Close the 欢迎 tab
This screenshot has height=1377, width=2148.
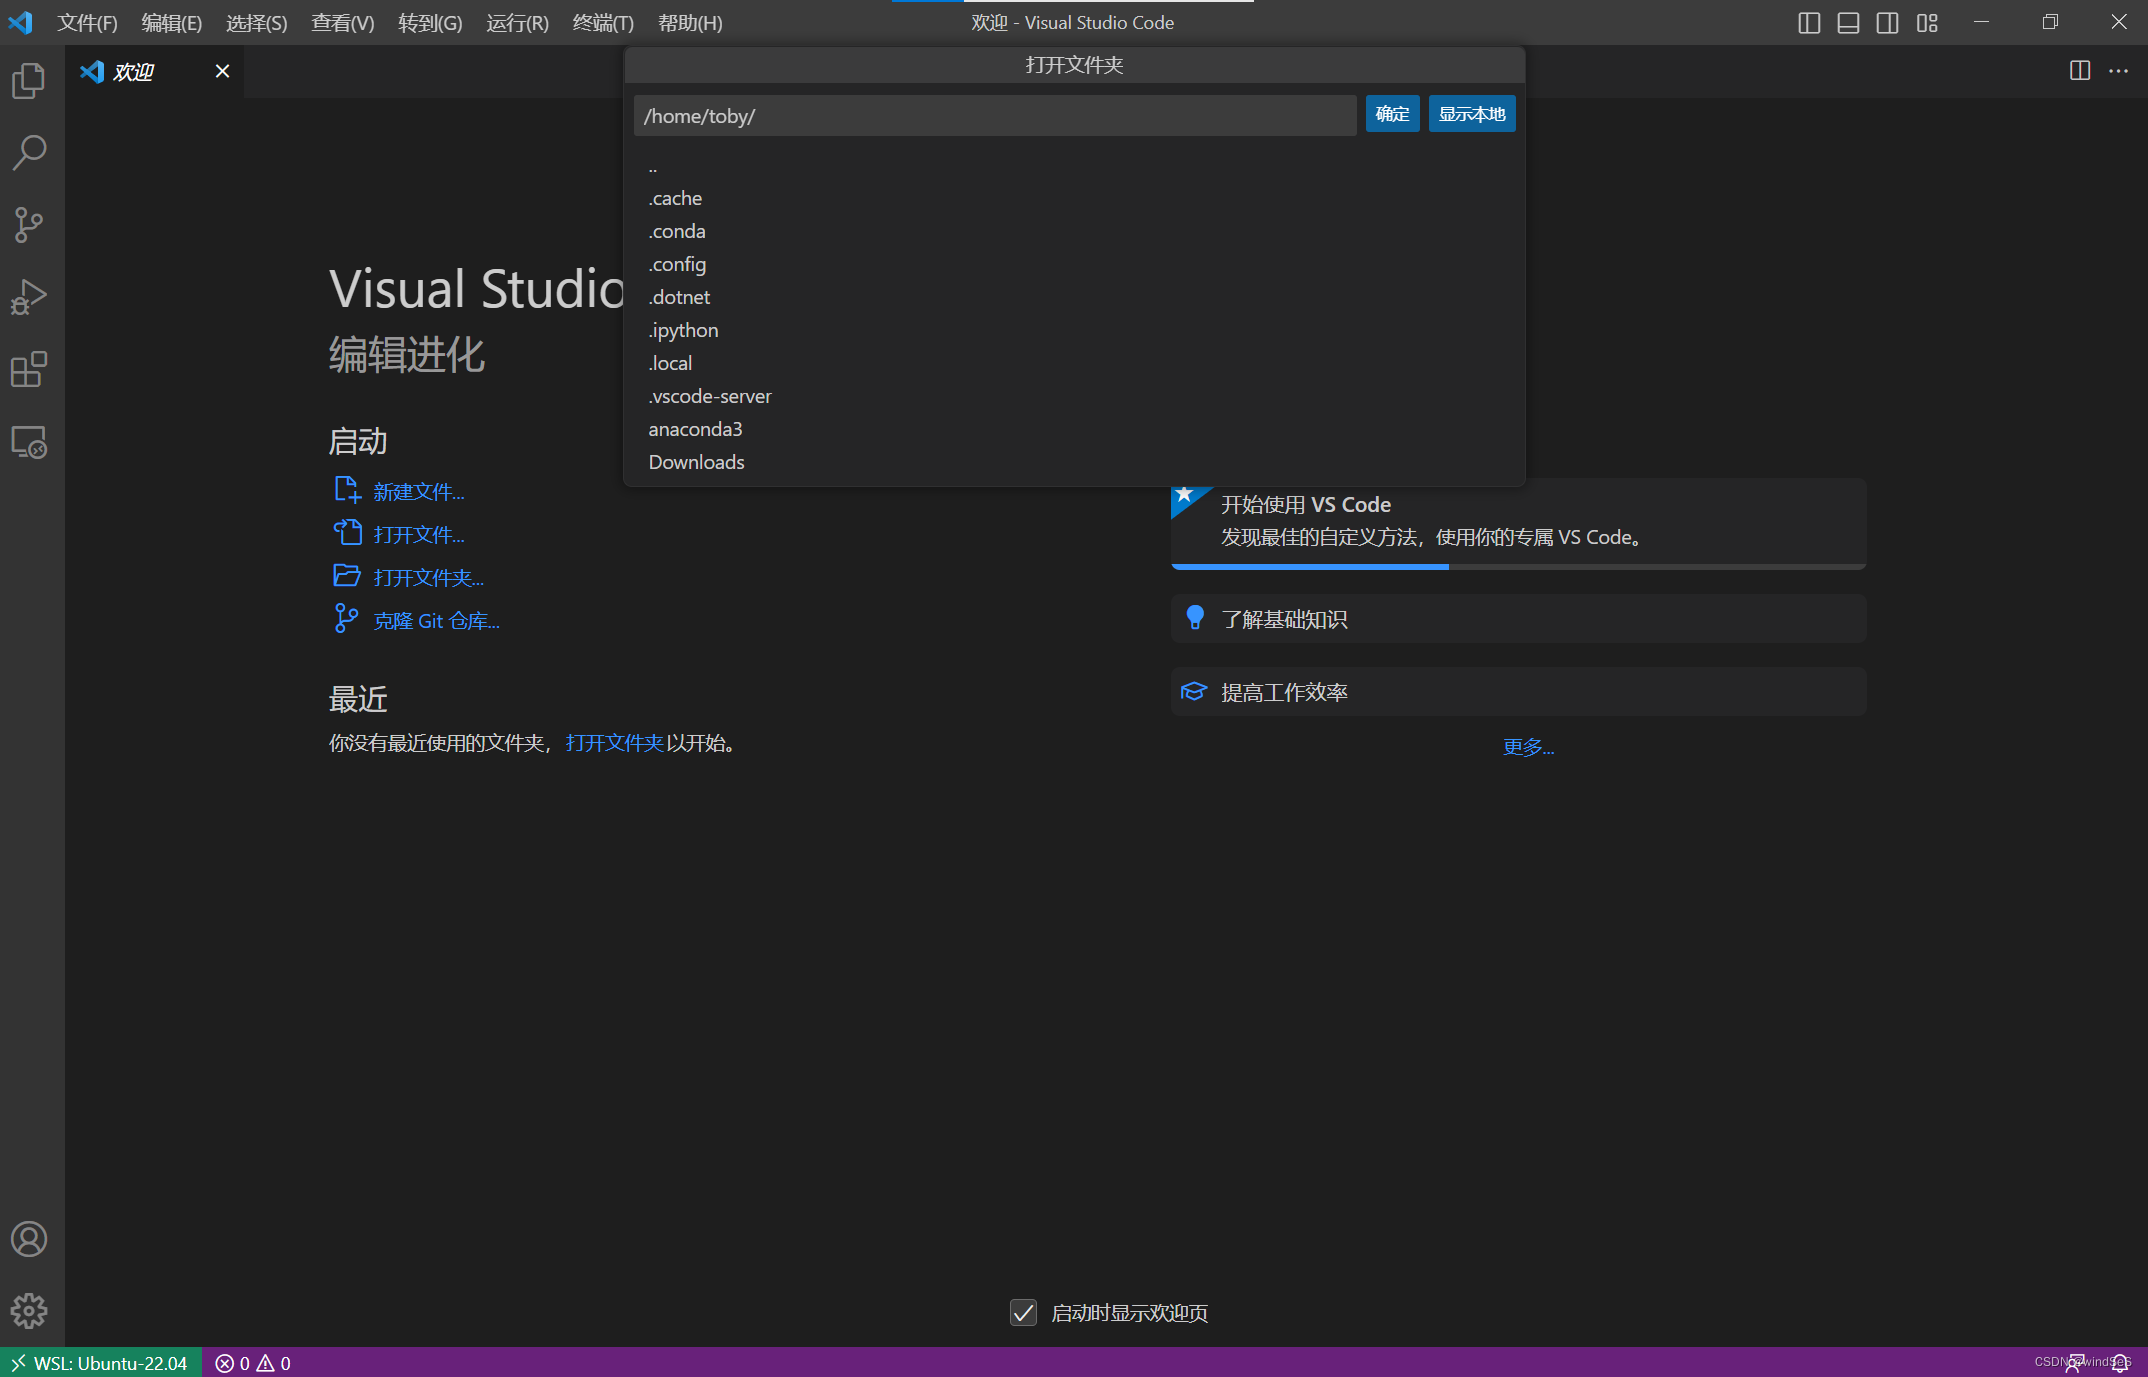click(222, 71)
